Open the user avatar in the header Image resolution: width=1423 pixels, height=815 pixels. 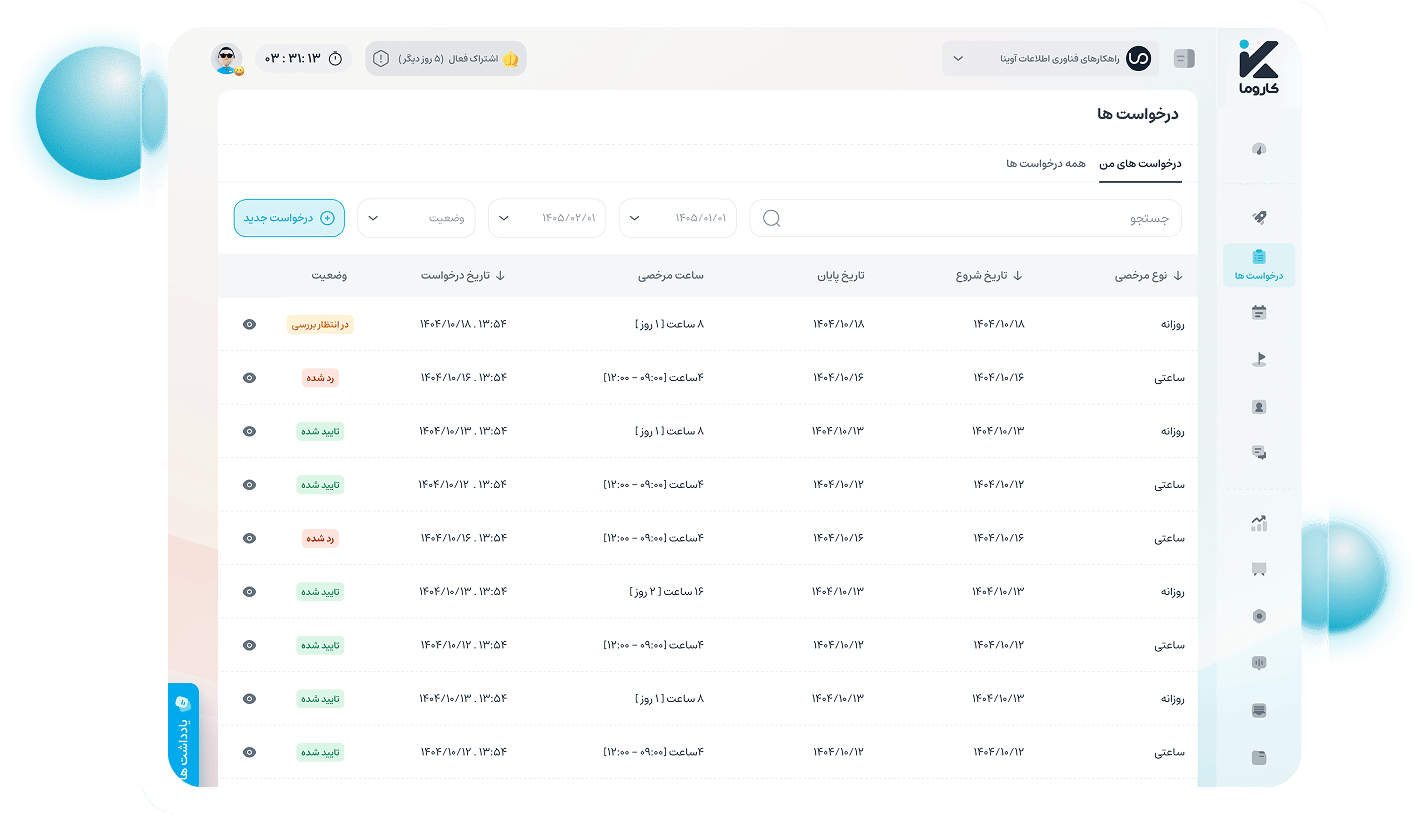coord(227,59)
